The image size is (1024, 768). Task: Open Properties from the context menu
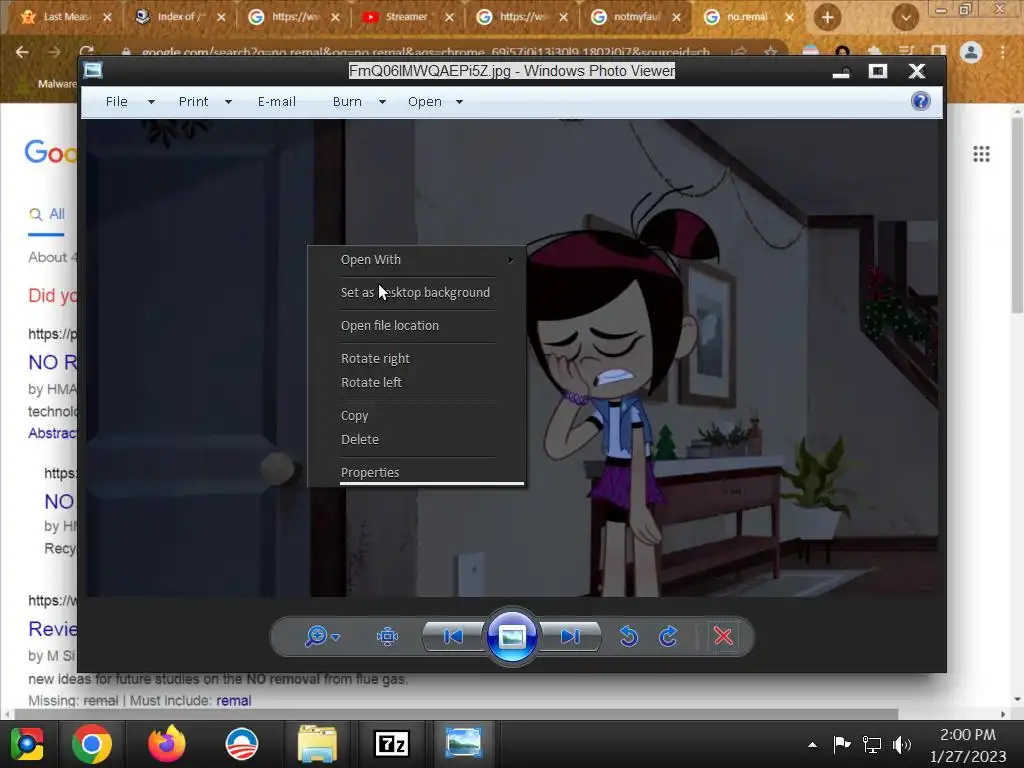417,472
